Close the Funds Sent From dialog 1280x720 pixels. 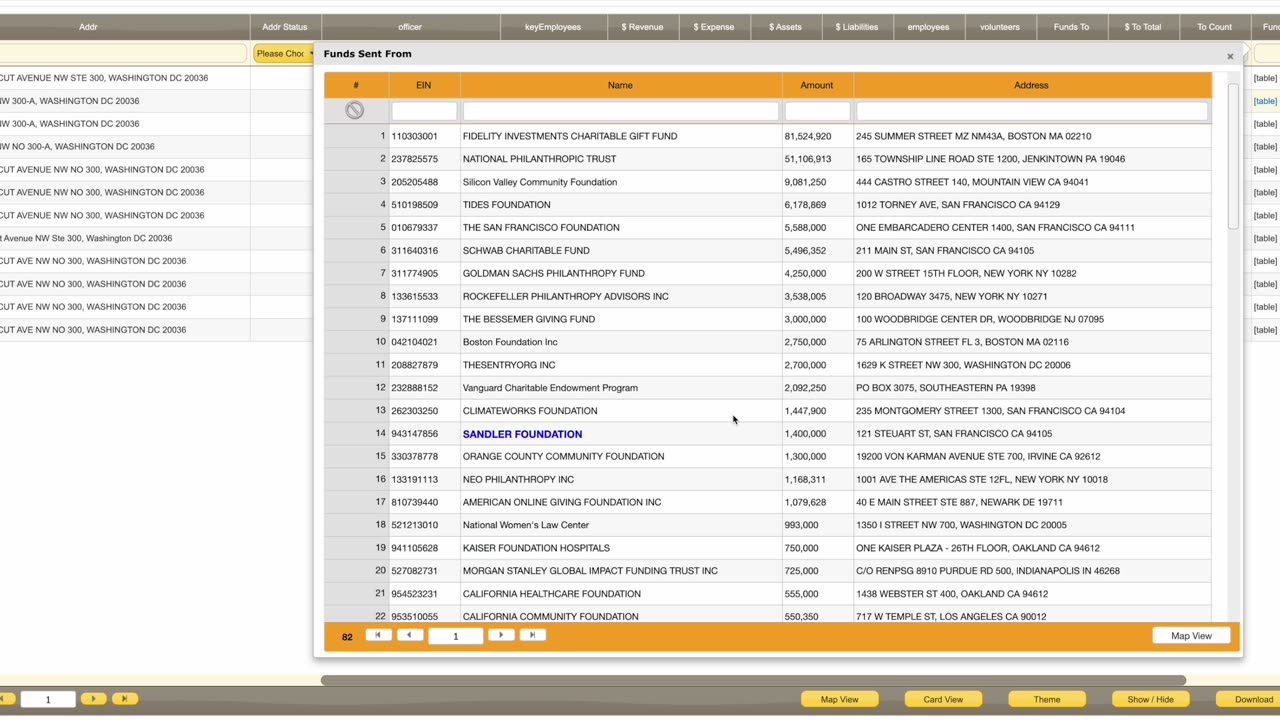click(x=1230, y=56)
